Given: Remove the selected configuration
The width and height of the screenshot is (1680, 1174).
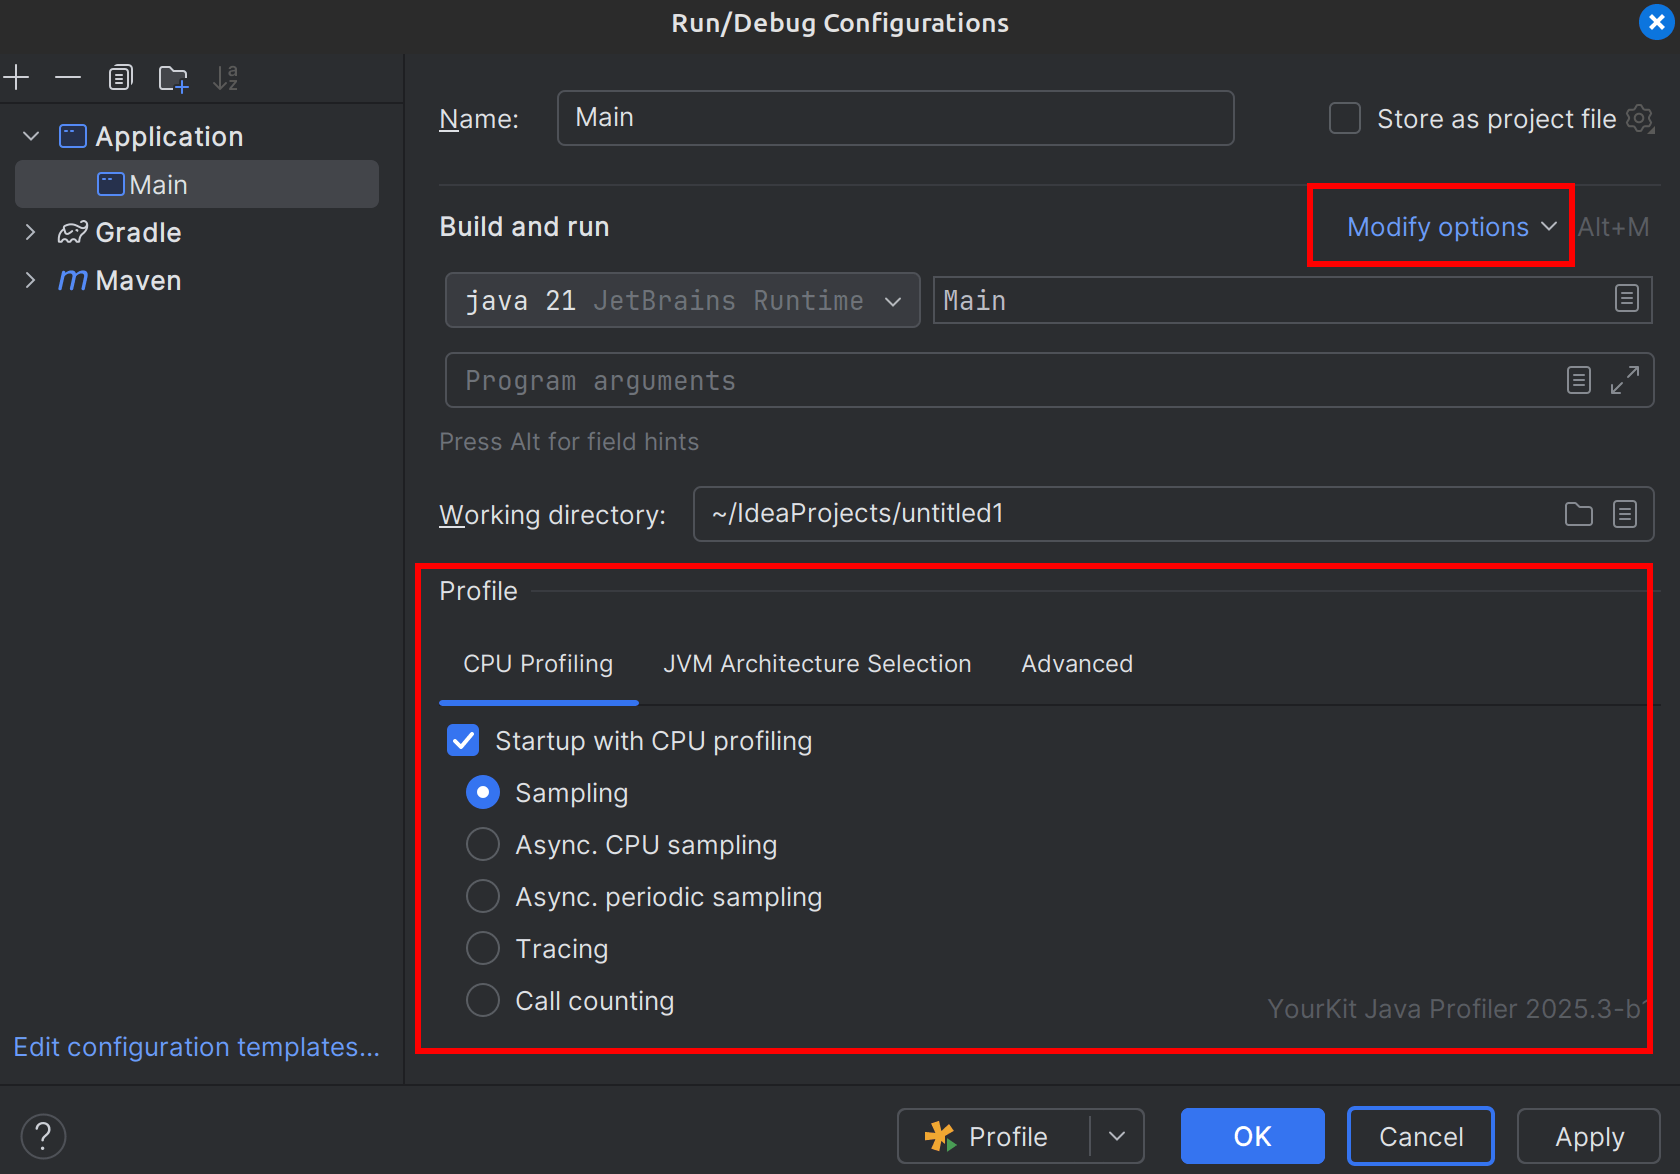Looking at the screenshot, I should point(68,77).
